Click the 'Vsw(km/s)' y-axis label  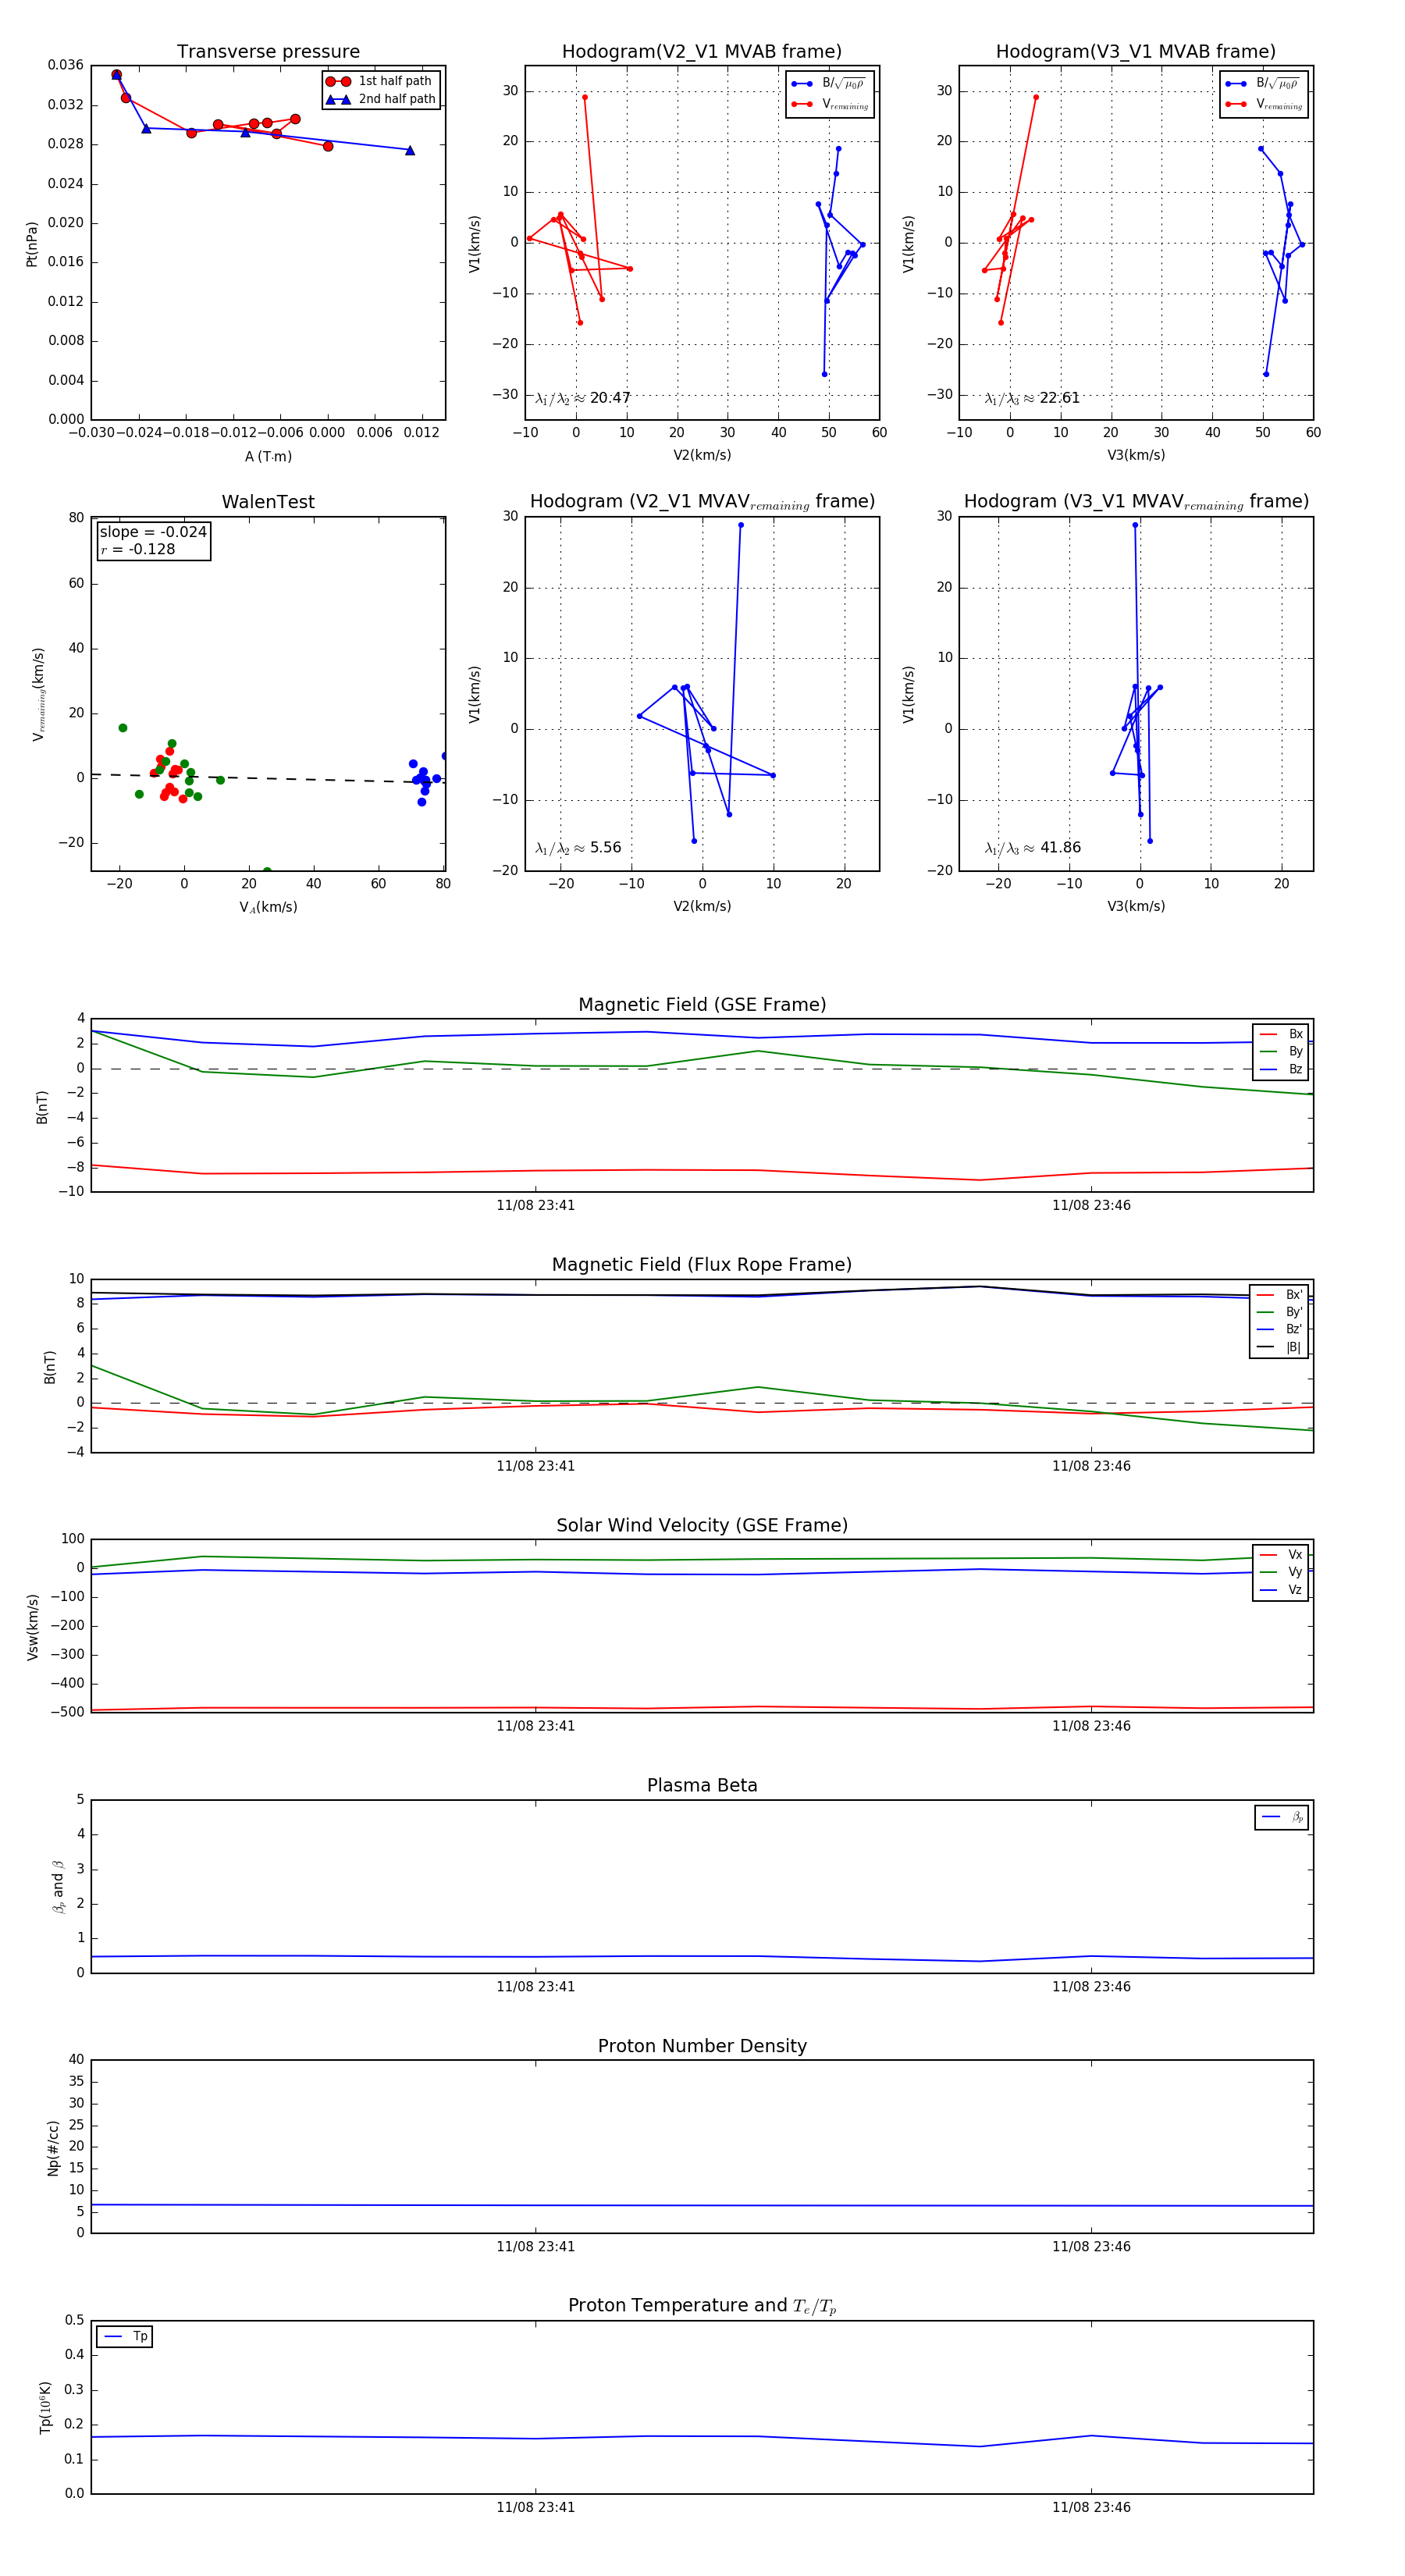coord(32,1627)
